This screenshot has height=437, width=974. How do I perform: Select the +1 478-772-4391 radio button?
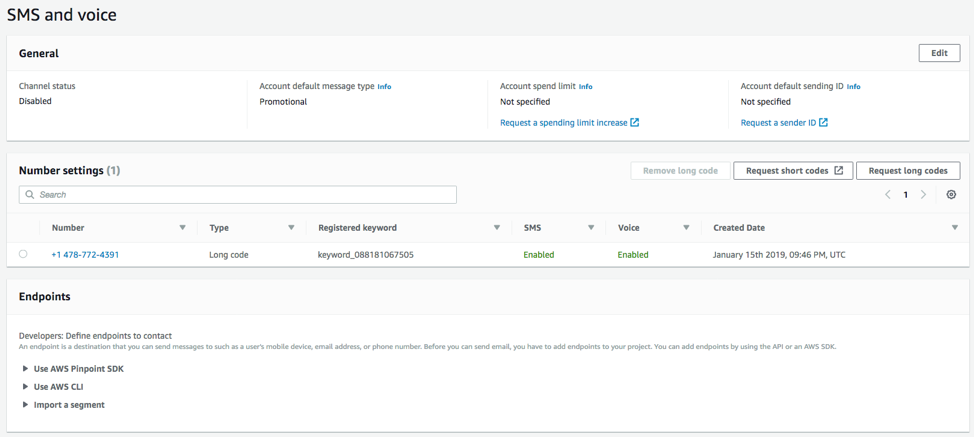[23, 254]
